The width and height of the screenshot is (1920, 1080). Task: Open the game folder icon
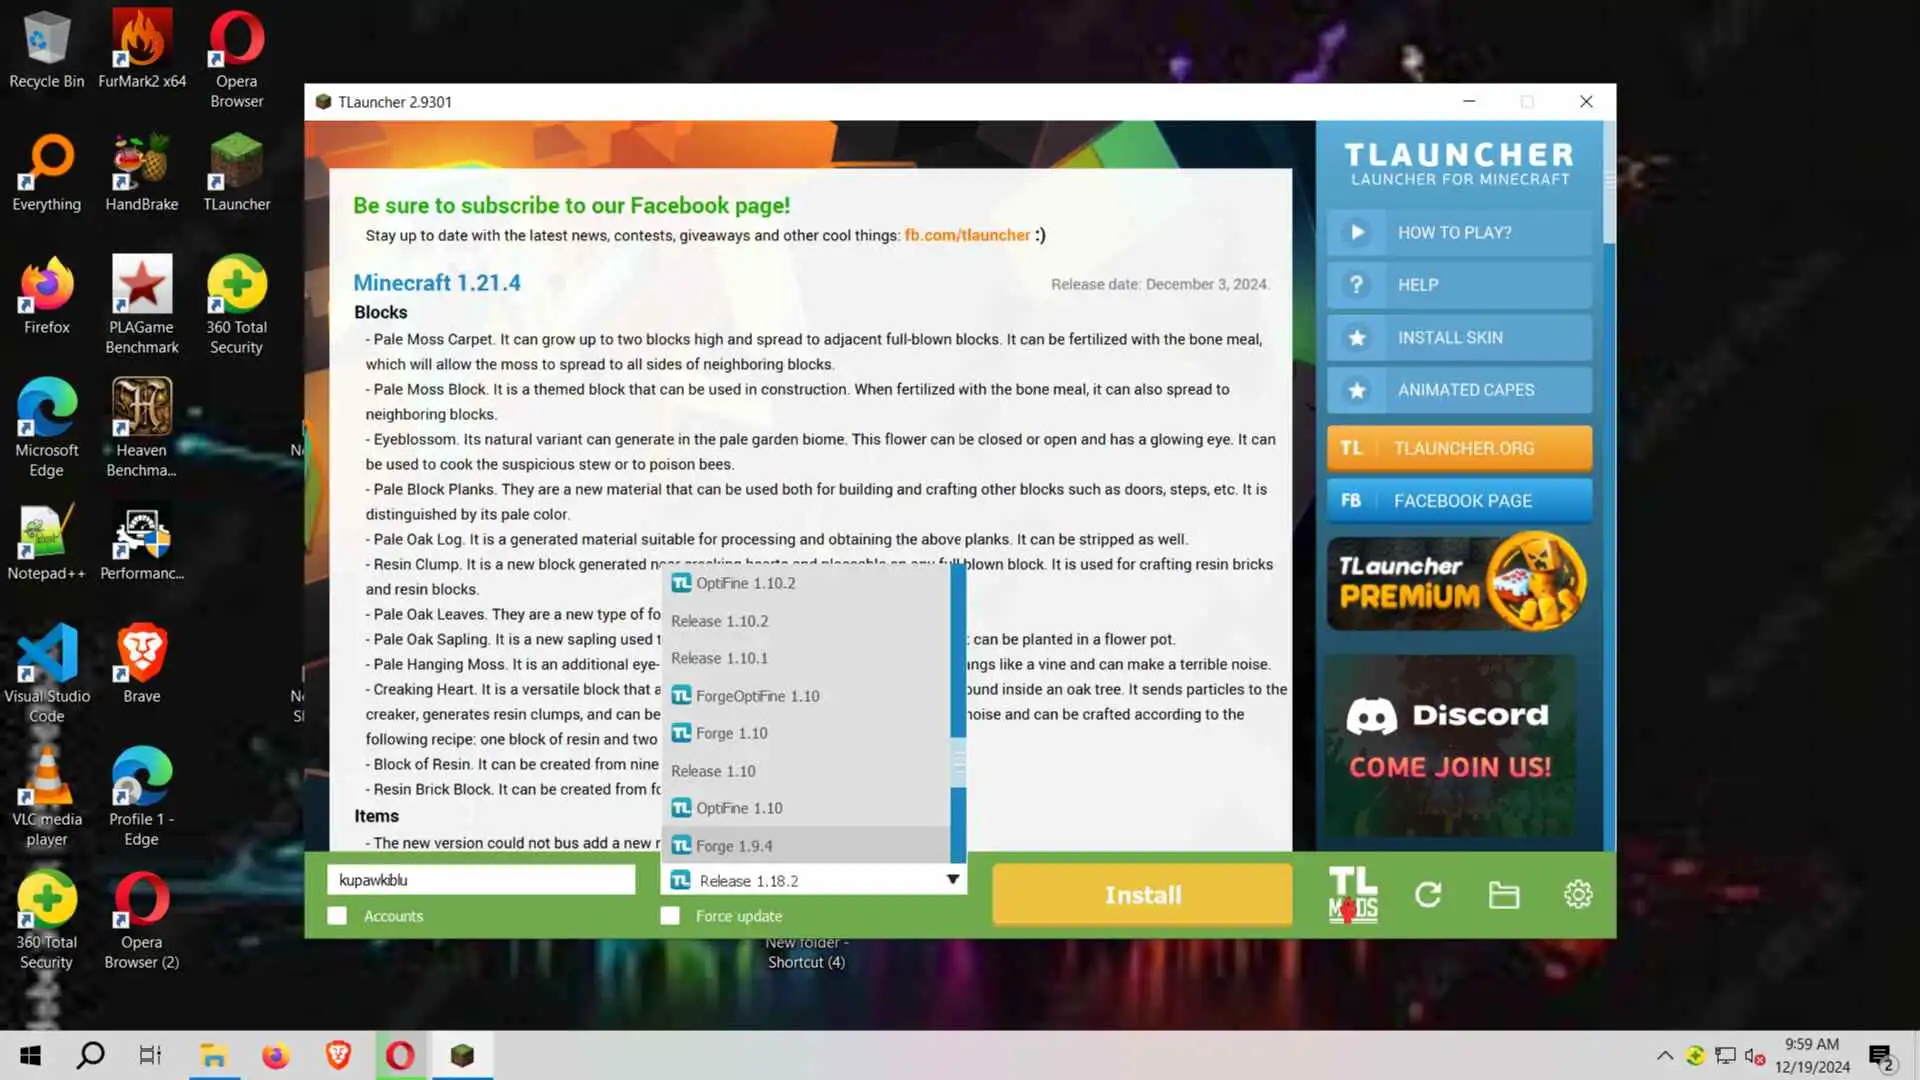coord(1503,894)
